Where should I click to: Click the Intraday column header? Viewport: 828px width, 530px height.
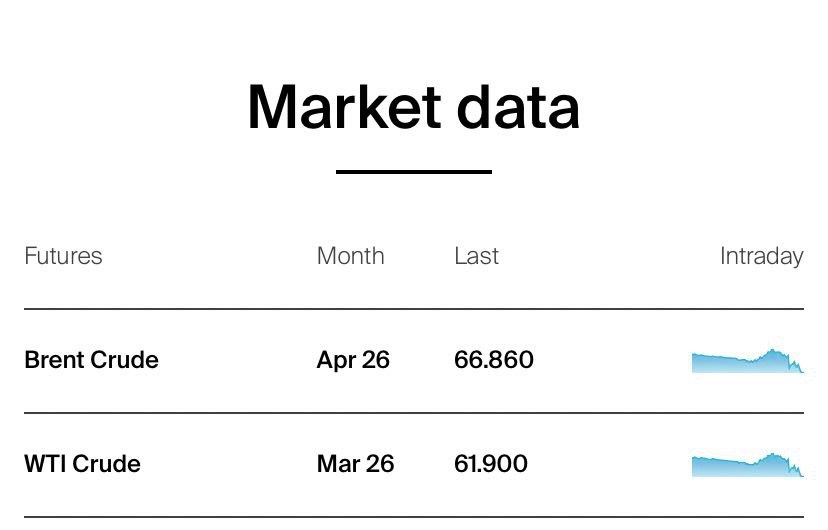click(761, 256)
